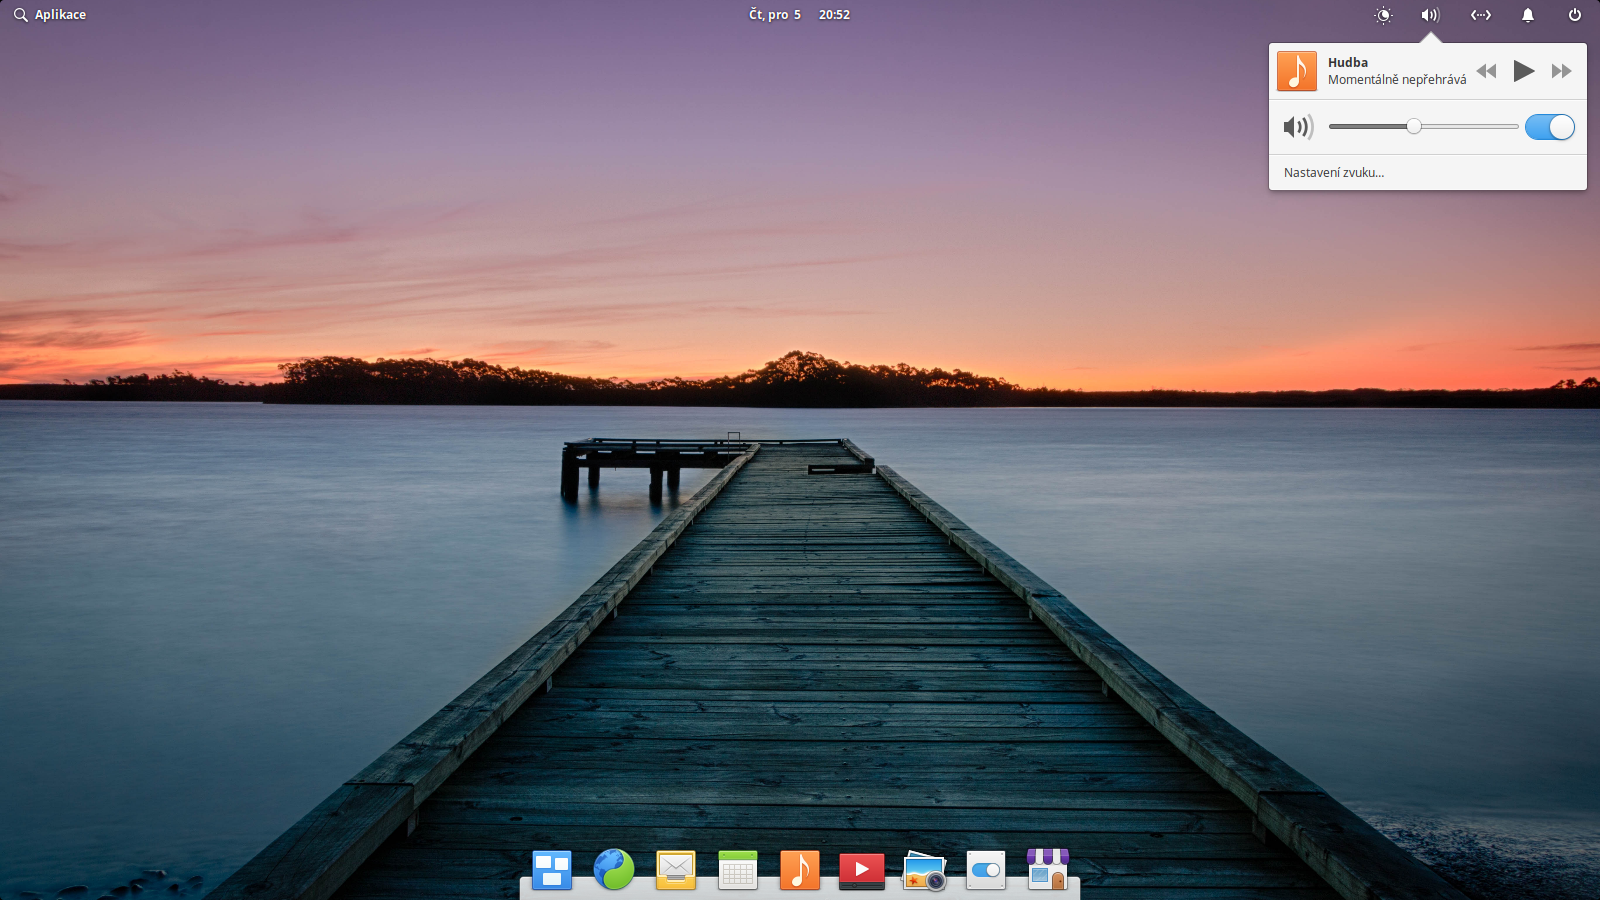Open the Photos application in the dock
The width and height of the screenshot is (1600, 900).
[923, 869]
